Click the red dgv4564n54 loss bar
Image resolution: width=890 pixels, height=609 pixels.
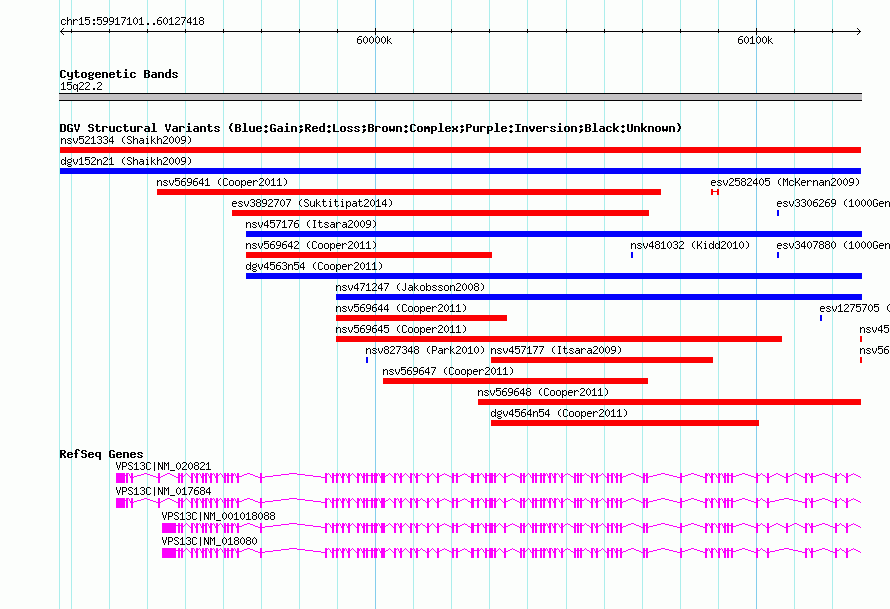625,423
